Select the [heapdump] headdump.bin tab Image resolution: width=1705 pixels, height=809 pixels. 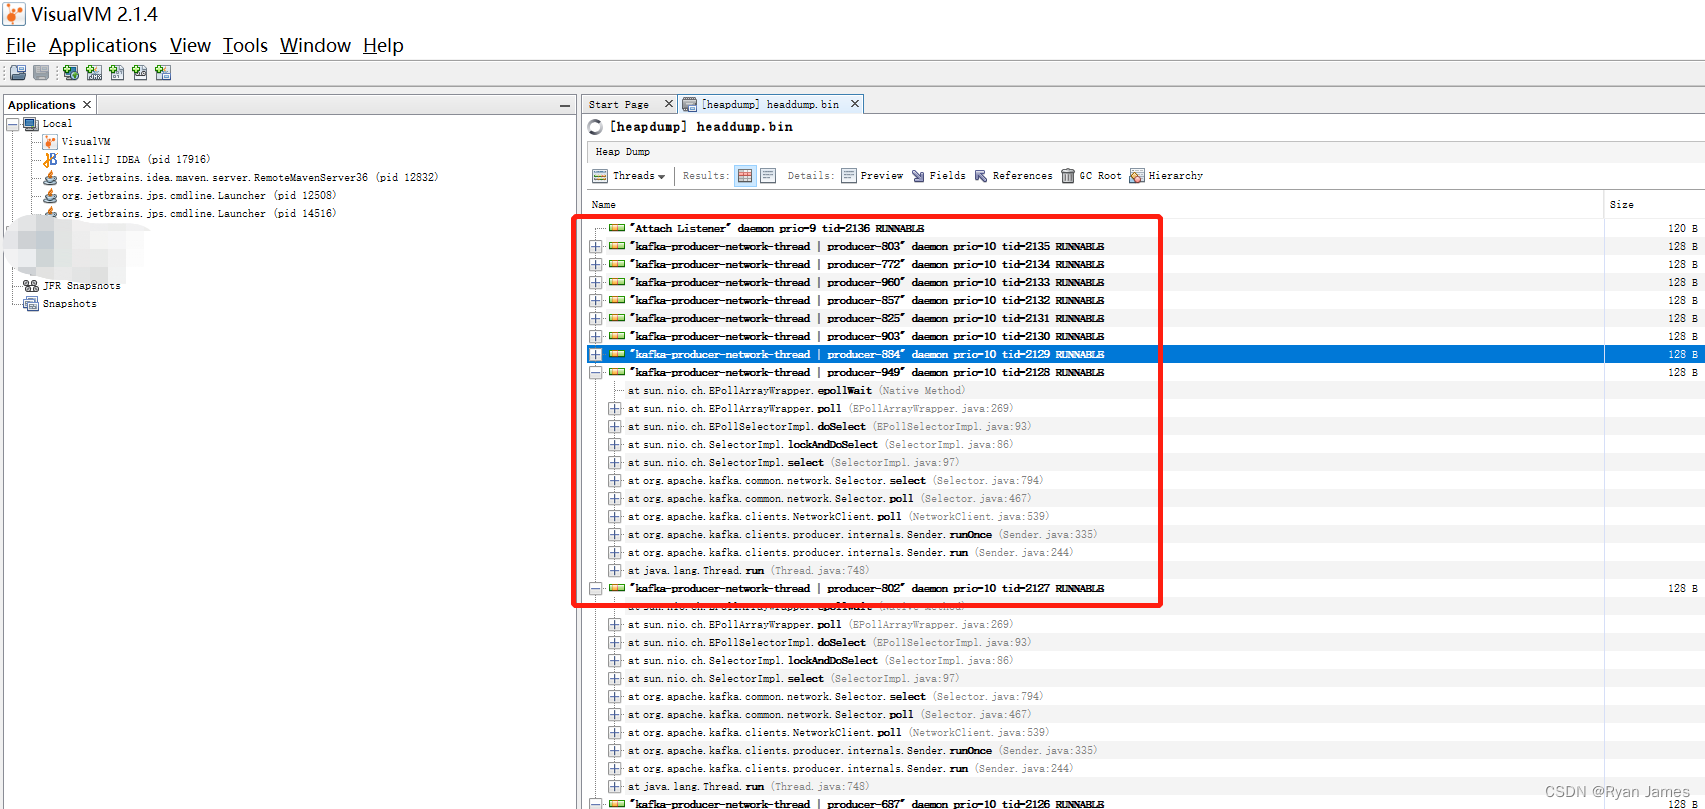pos(770,104)
